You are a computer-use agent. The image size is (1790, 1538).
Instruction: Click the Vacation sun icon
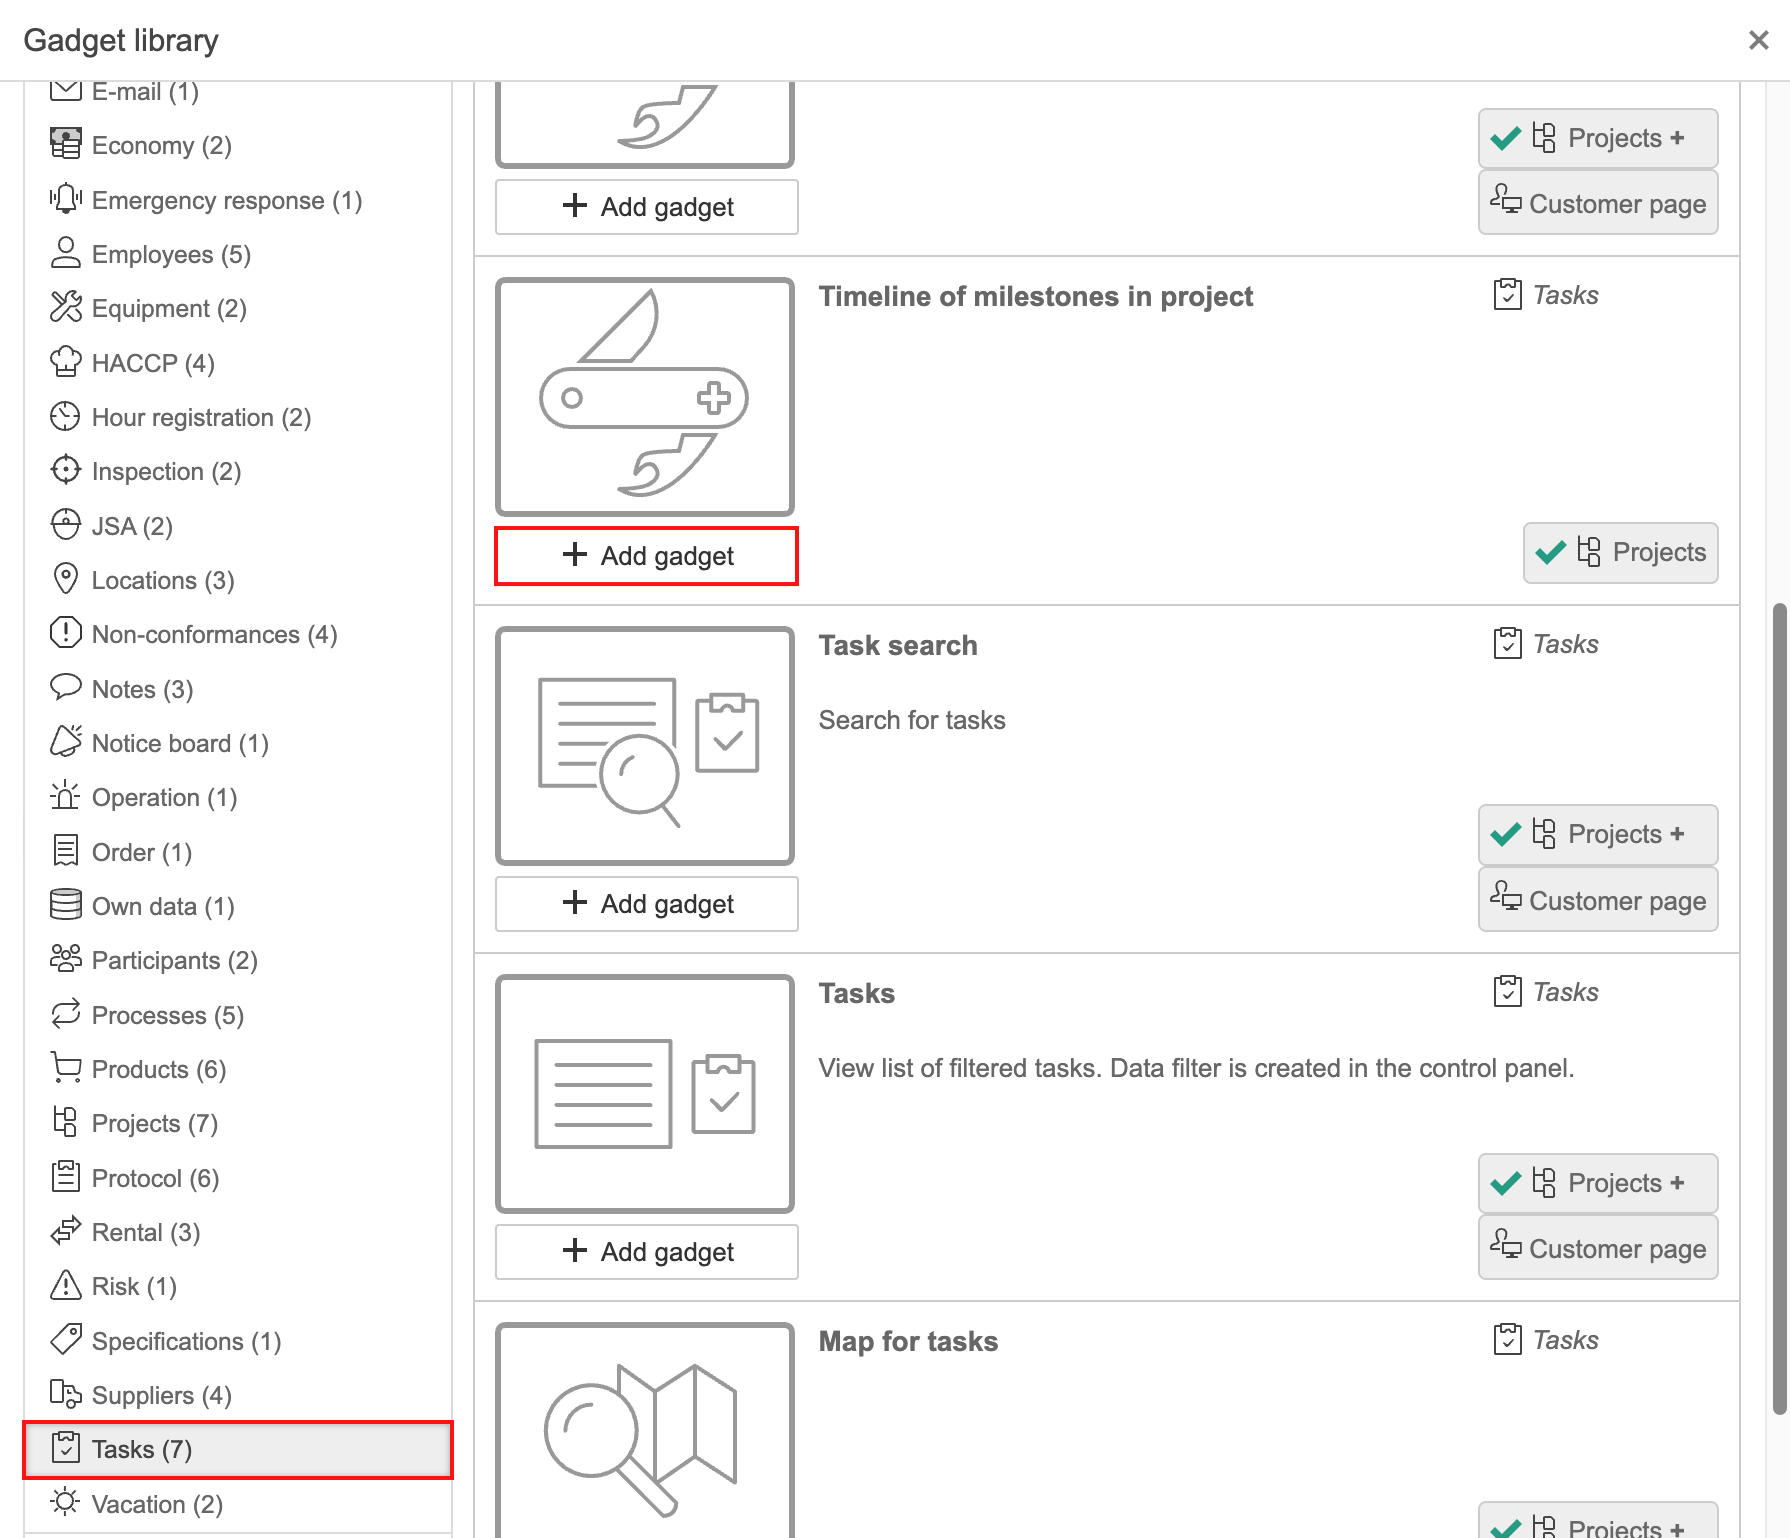pos(66,1503)
